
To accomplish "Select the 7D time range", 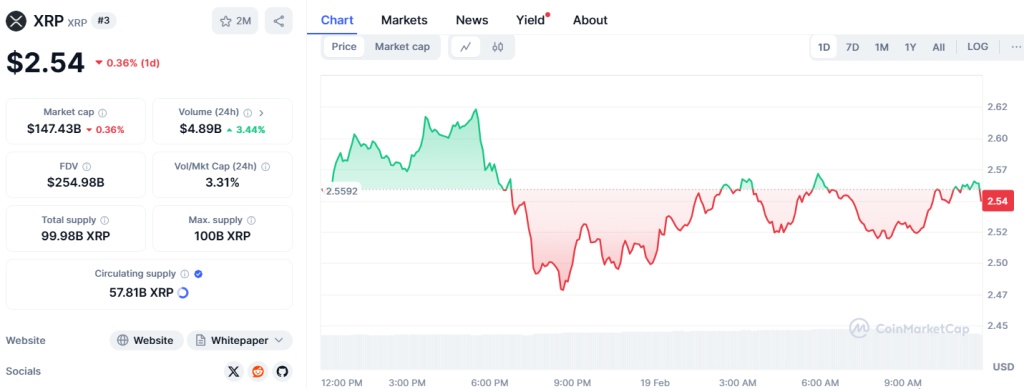I will pyautogui.click(x=852, y=47).
